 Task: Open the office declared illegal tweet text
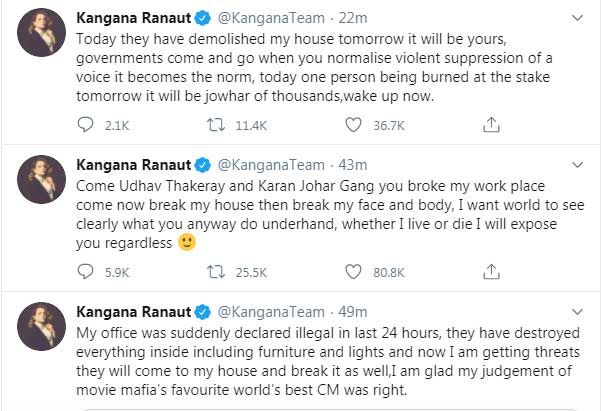(x=320, y=359)
